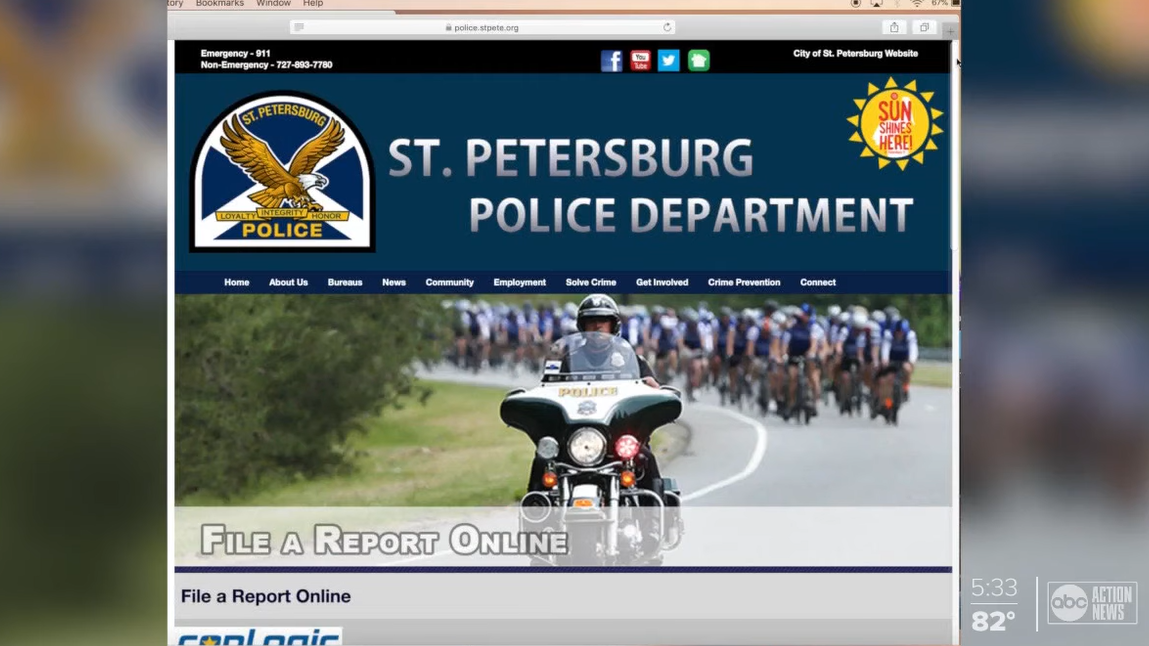The image size is (1149, 646).
Task: Open the Employment nav item
Action: 520,282
